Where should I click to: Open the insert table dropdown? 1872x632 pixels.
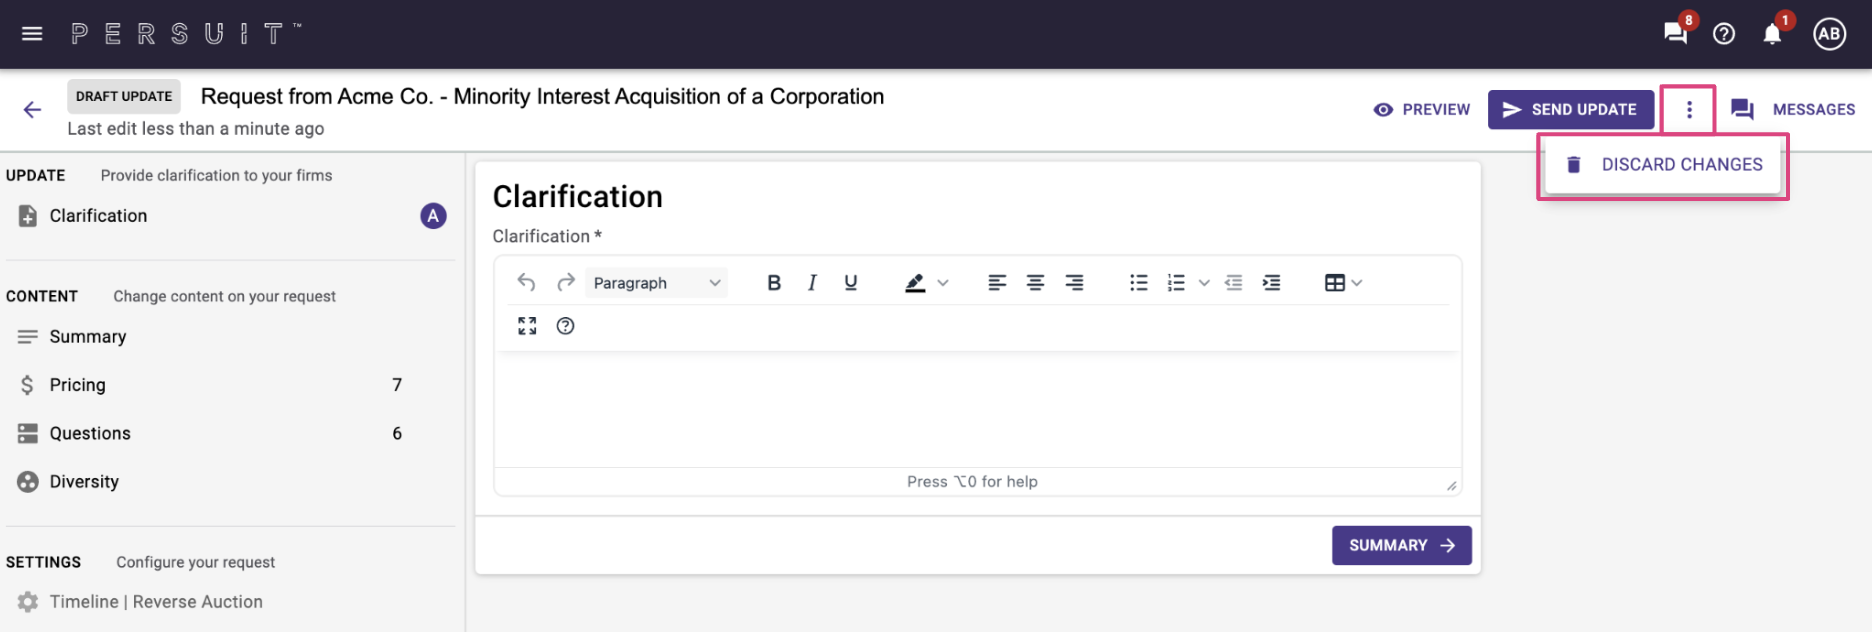[1343, 283]
